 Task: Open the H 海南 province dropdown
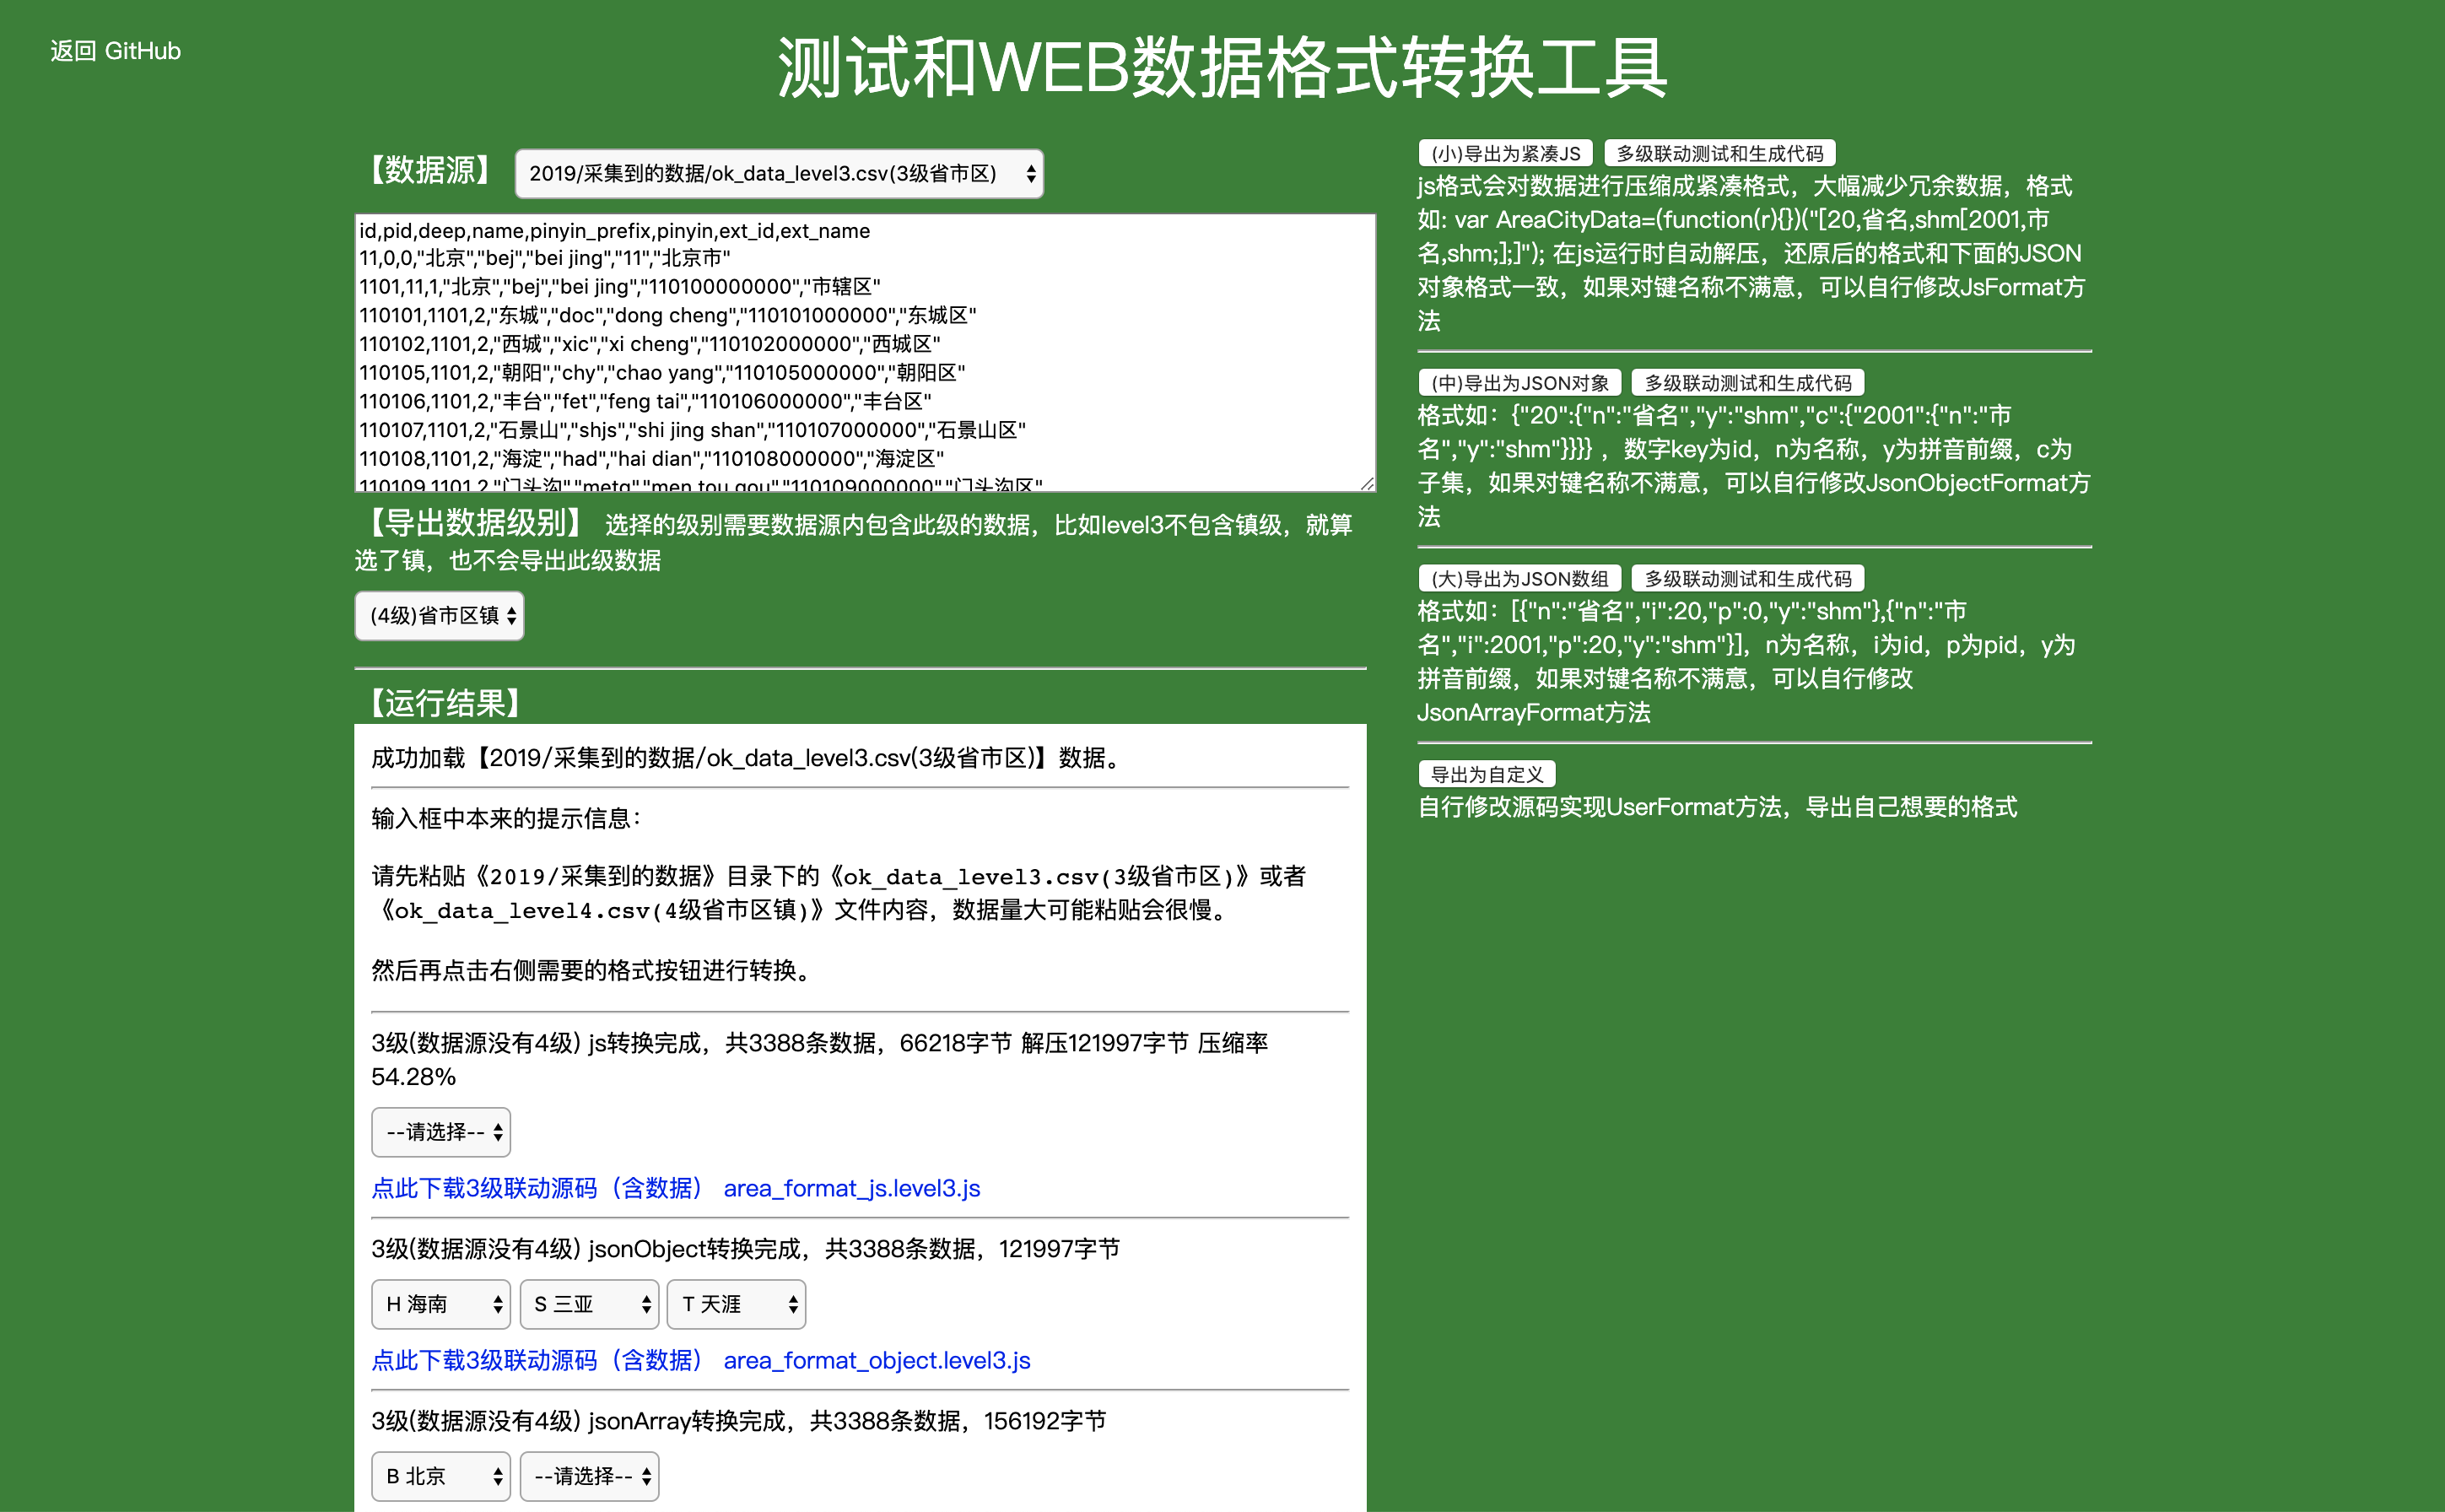coord(441,1304)
